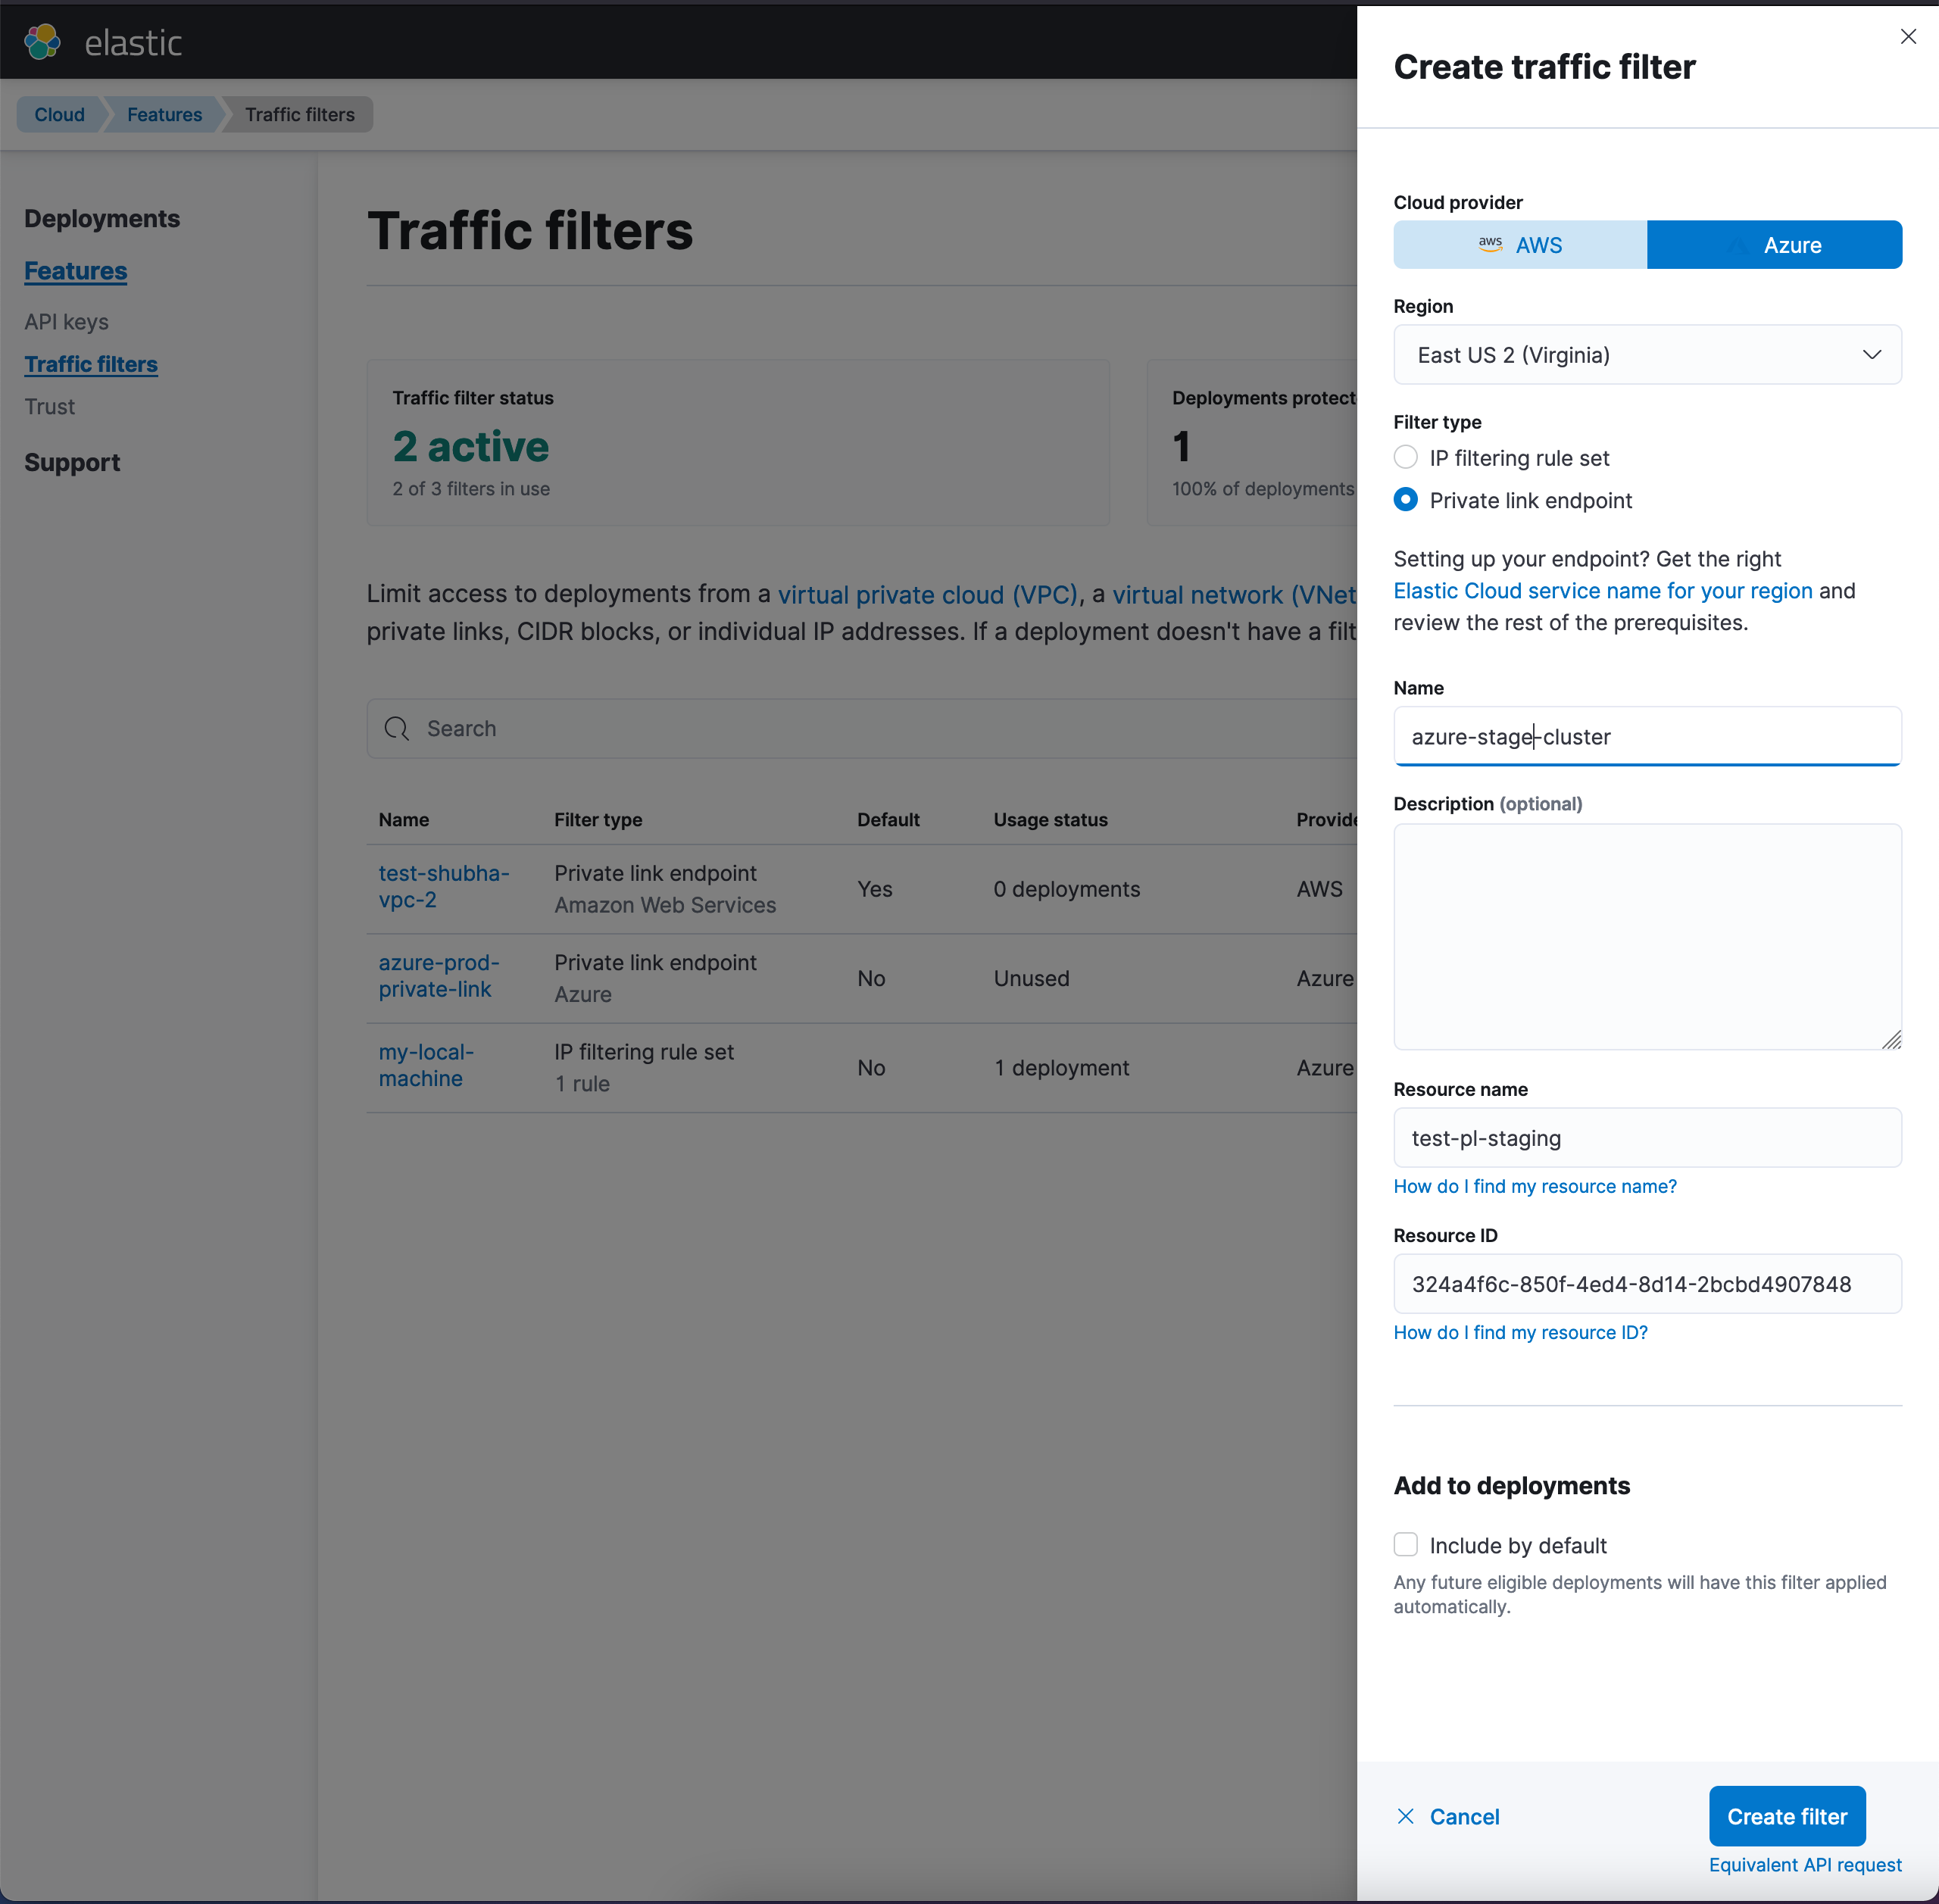
Task: Click '1 deployment' usage cell
Action: coord(1061,1068)
